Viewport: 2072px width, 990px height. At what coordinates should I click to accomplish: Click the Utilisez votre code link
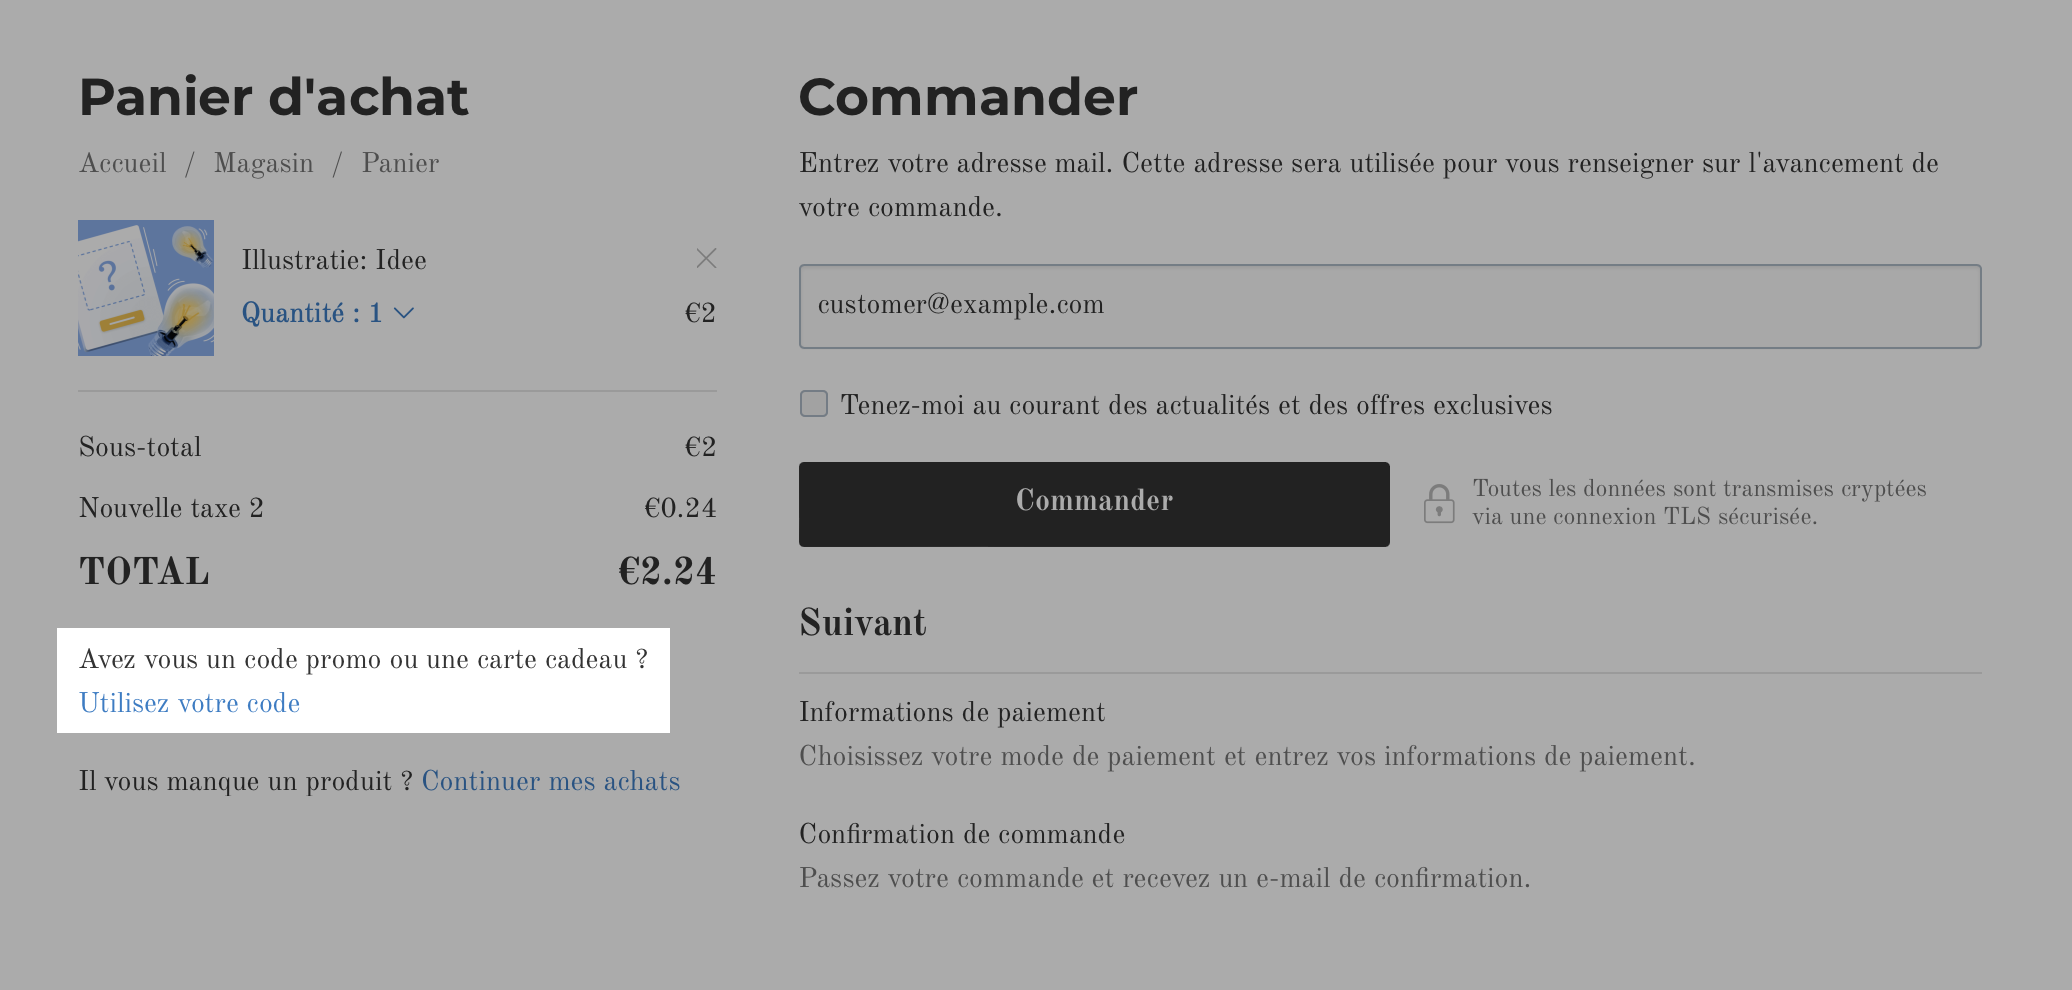coord(190,703)
